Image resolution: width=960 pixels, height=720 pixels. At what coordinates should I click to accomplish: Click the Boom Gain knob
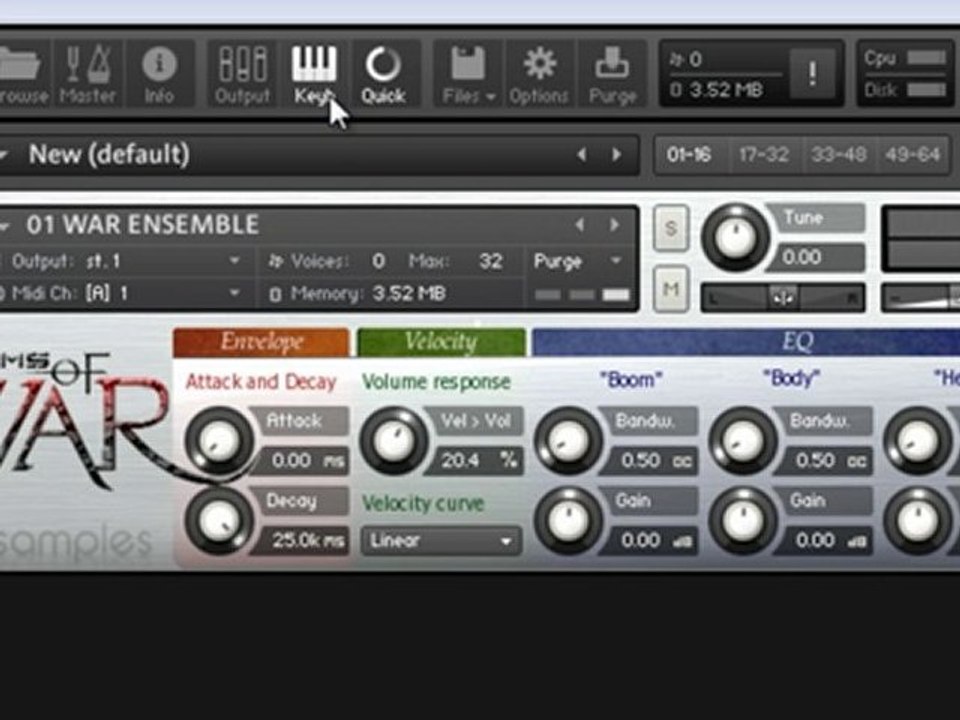pos(568,521)
